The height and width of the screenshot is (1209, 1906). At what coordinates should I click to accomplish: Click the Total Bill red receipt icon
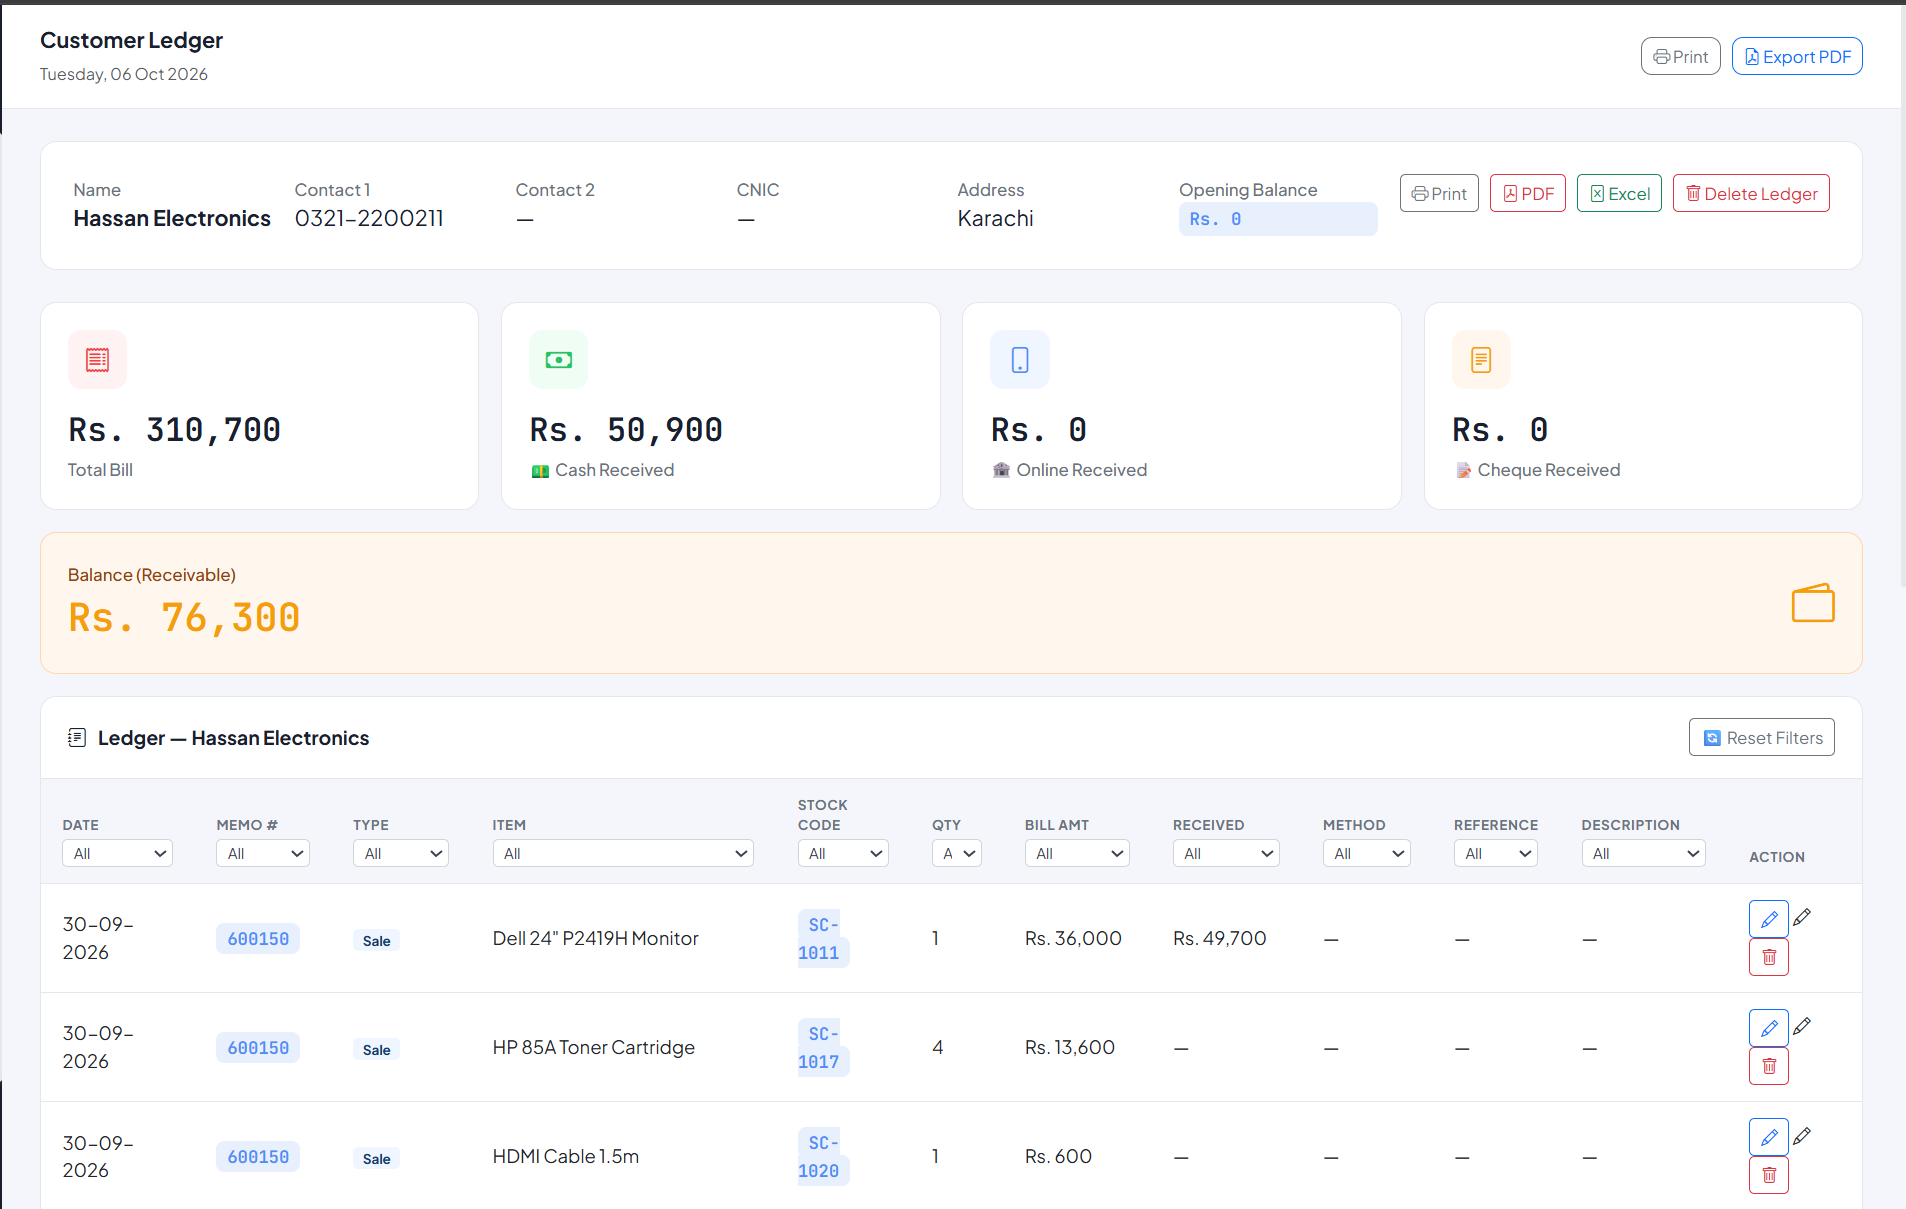pyautogui.click(x=97, y=359)
